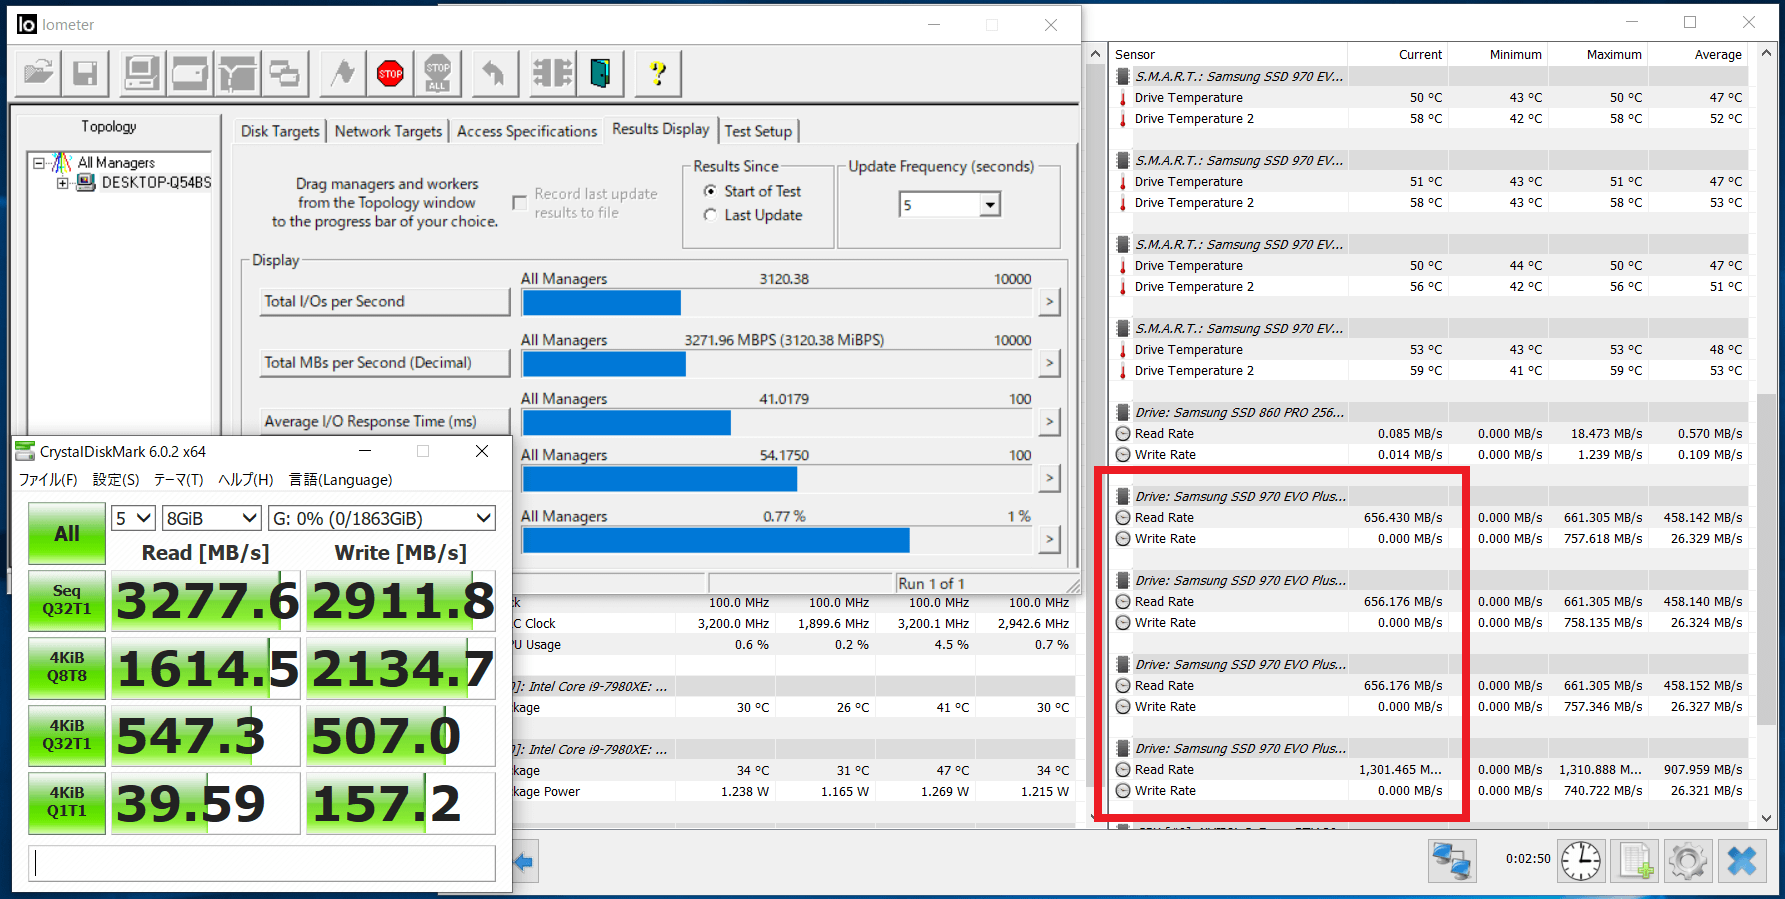Open CrystalDiskMark ヘルプ(H) menu
Screen dimensions: 1785x899
click(246, 480)
